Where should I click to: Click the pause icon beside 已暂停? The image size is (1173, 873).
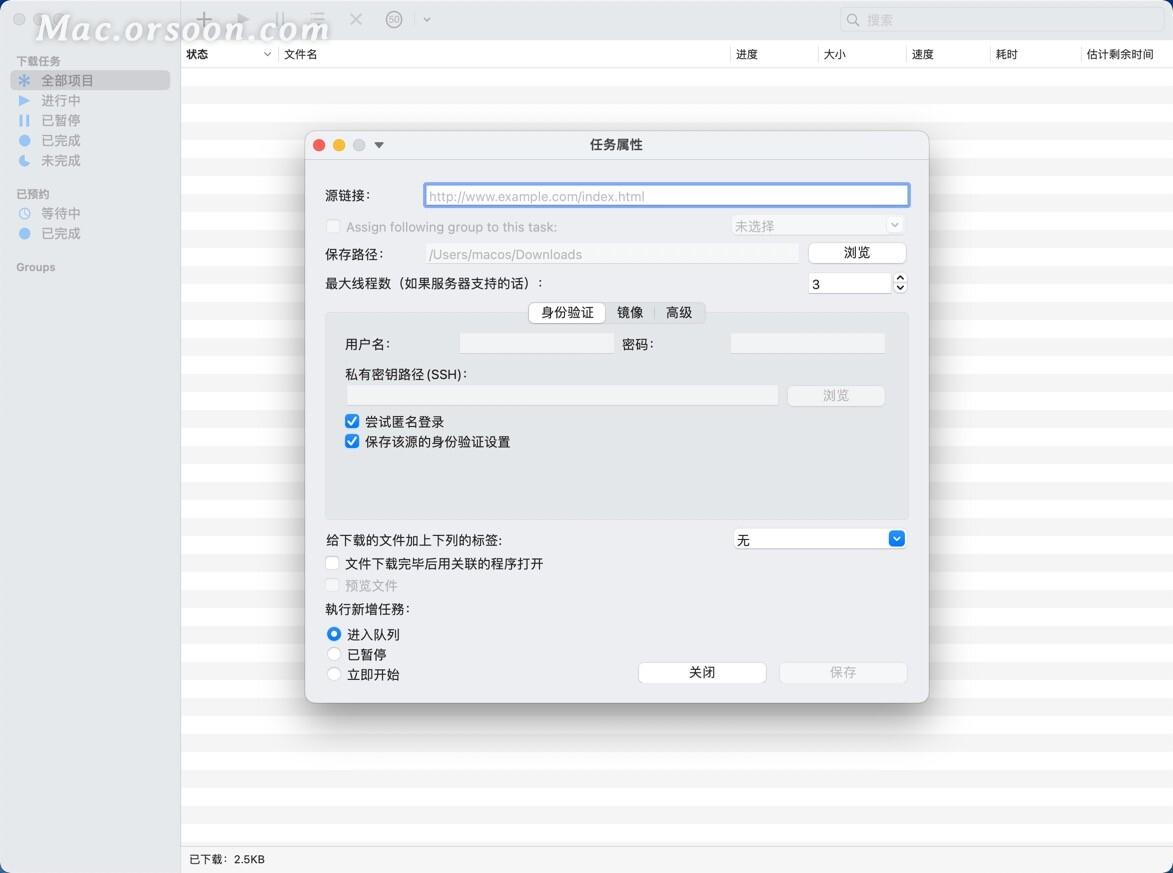tap(25, 120)
